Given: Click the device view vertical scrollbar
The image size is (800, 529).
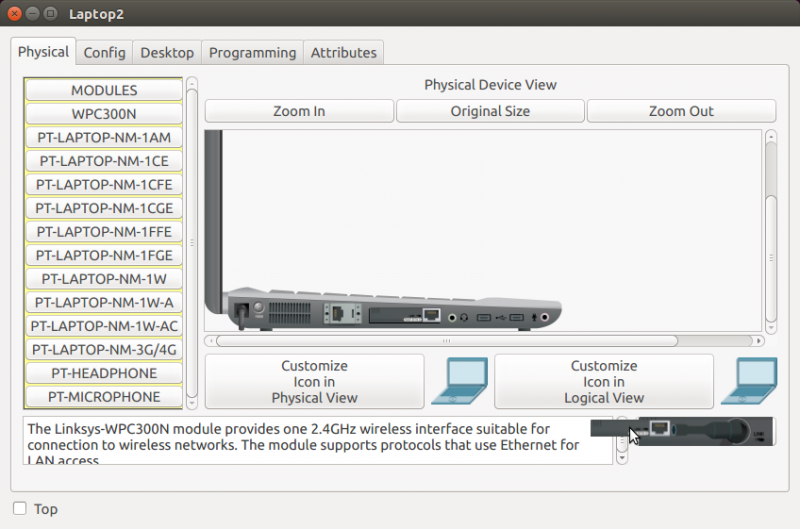Looking at the screenshot, I should (x=770, y=230).
